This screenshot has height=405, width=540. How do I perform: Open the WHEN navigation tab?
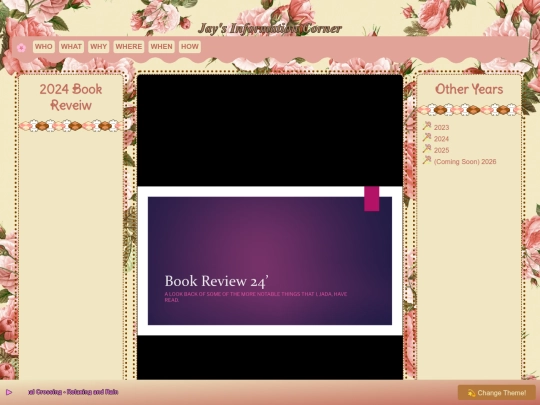pos(162,46)
